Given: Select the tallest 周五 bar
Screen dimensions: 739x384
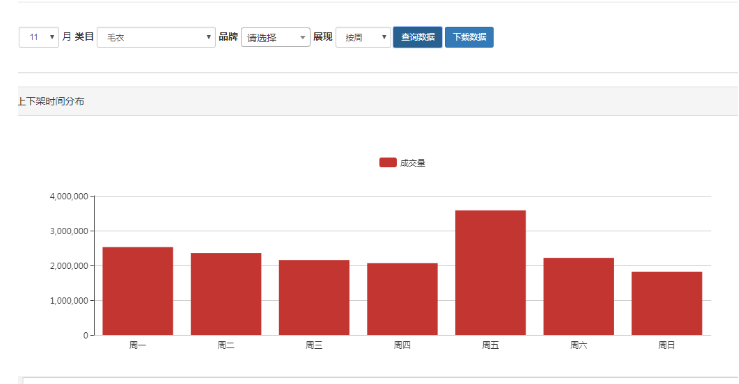Looking at the screenshot, I should pyautogui.click(x=490, y=273).
